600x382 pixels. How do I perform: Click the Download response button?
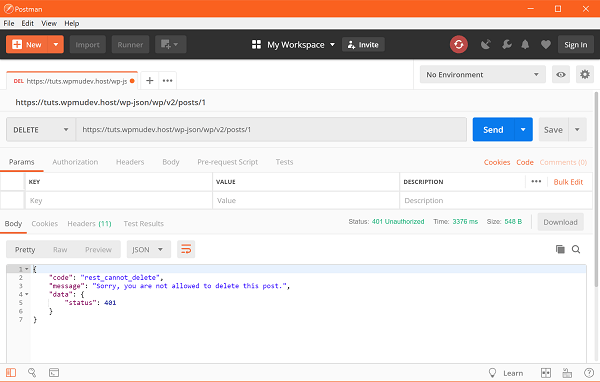click(x=561, y=222)
